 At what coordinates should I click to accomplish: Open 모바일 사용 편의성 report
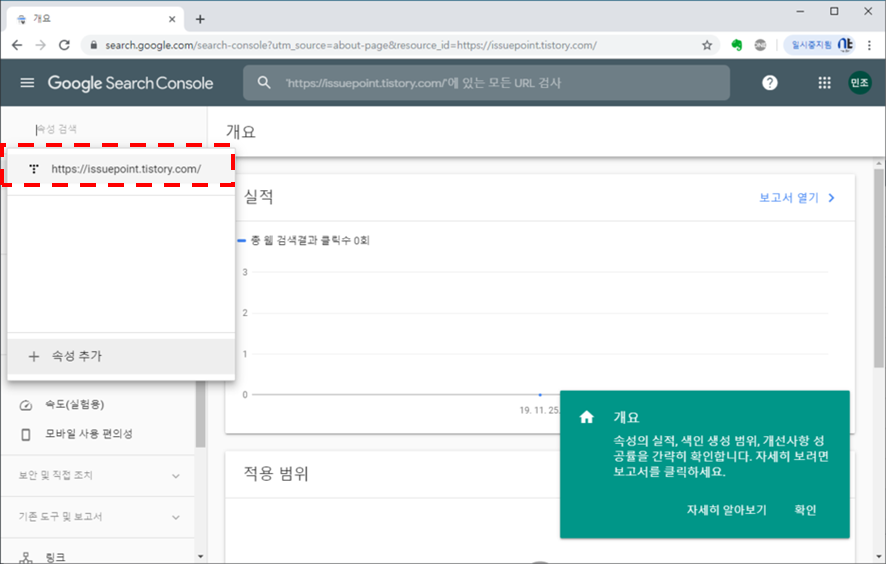pos(89,434)
